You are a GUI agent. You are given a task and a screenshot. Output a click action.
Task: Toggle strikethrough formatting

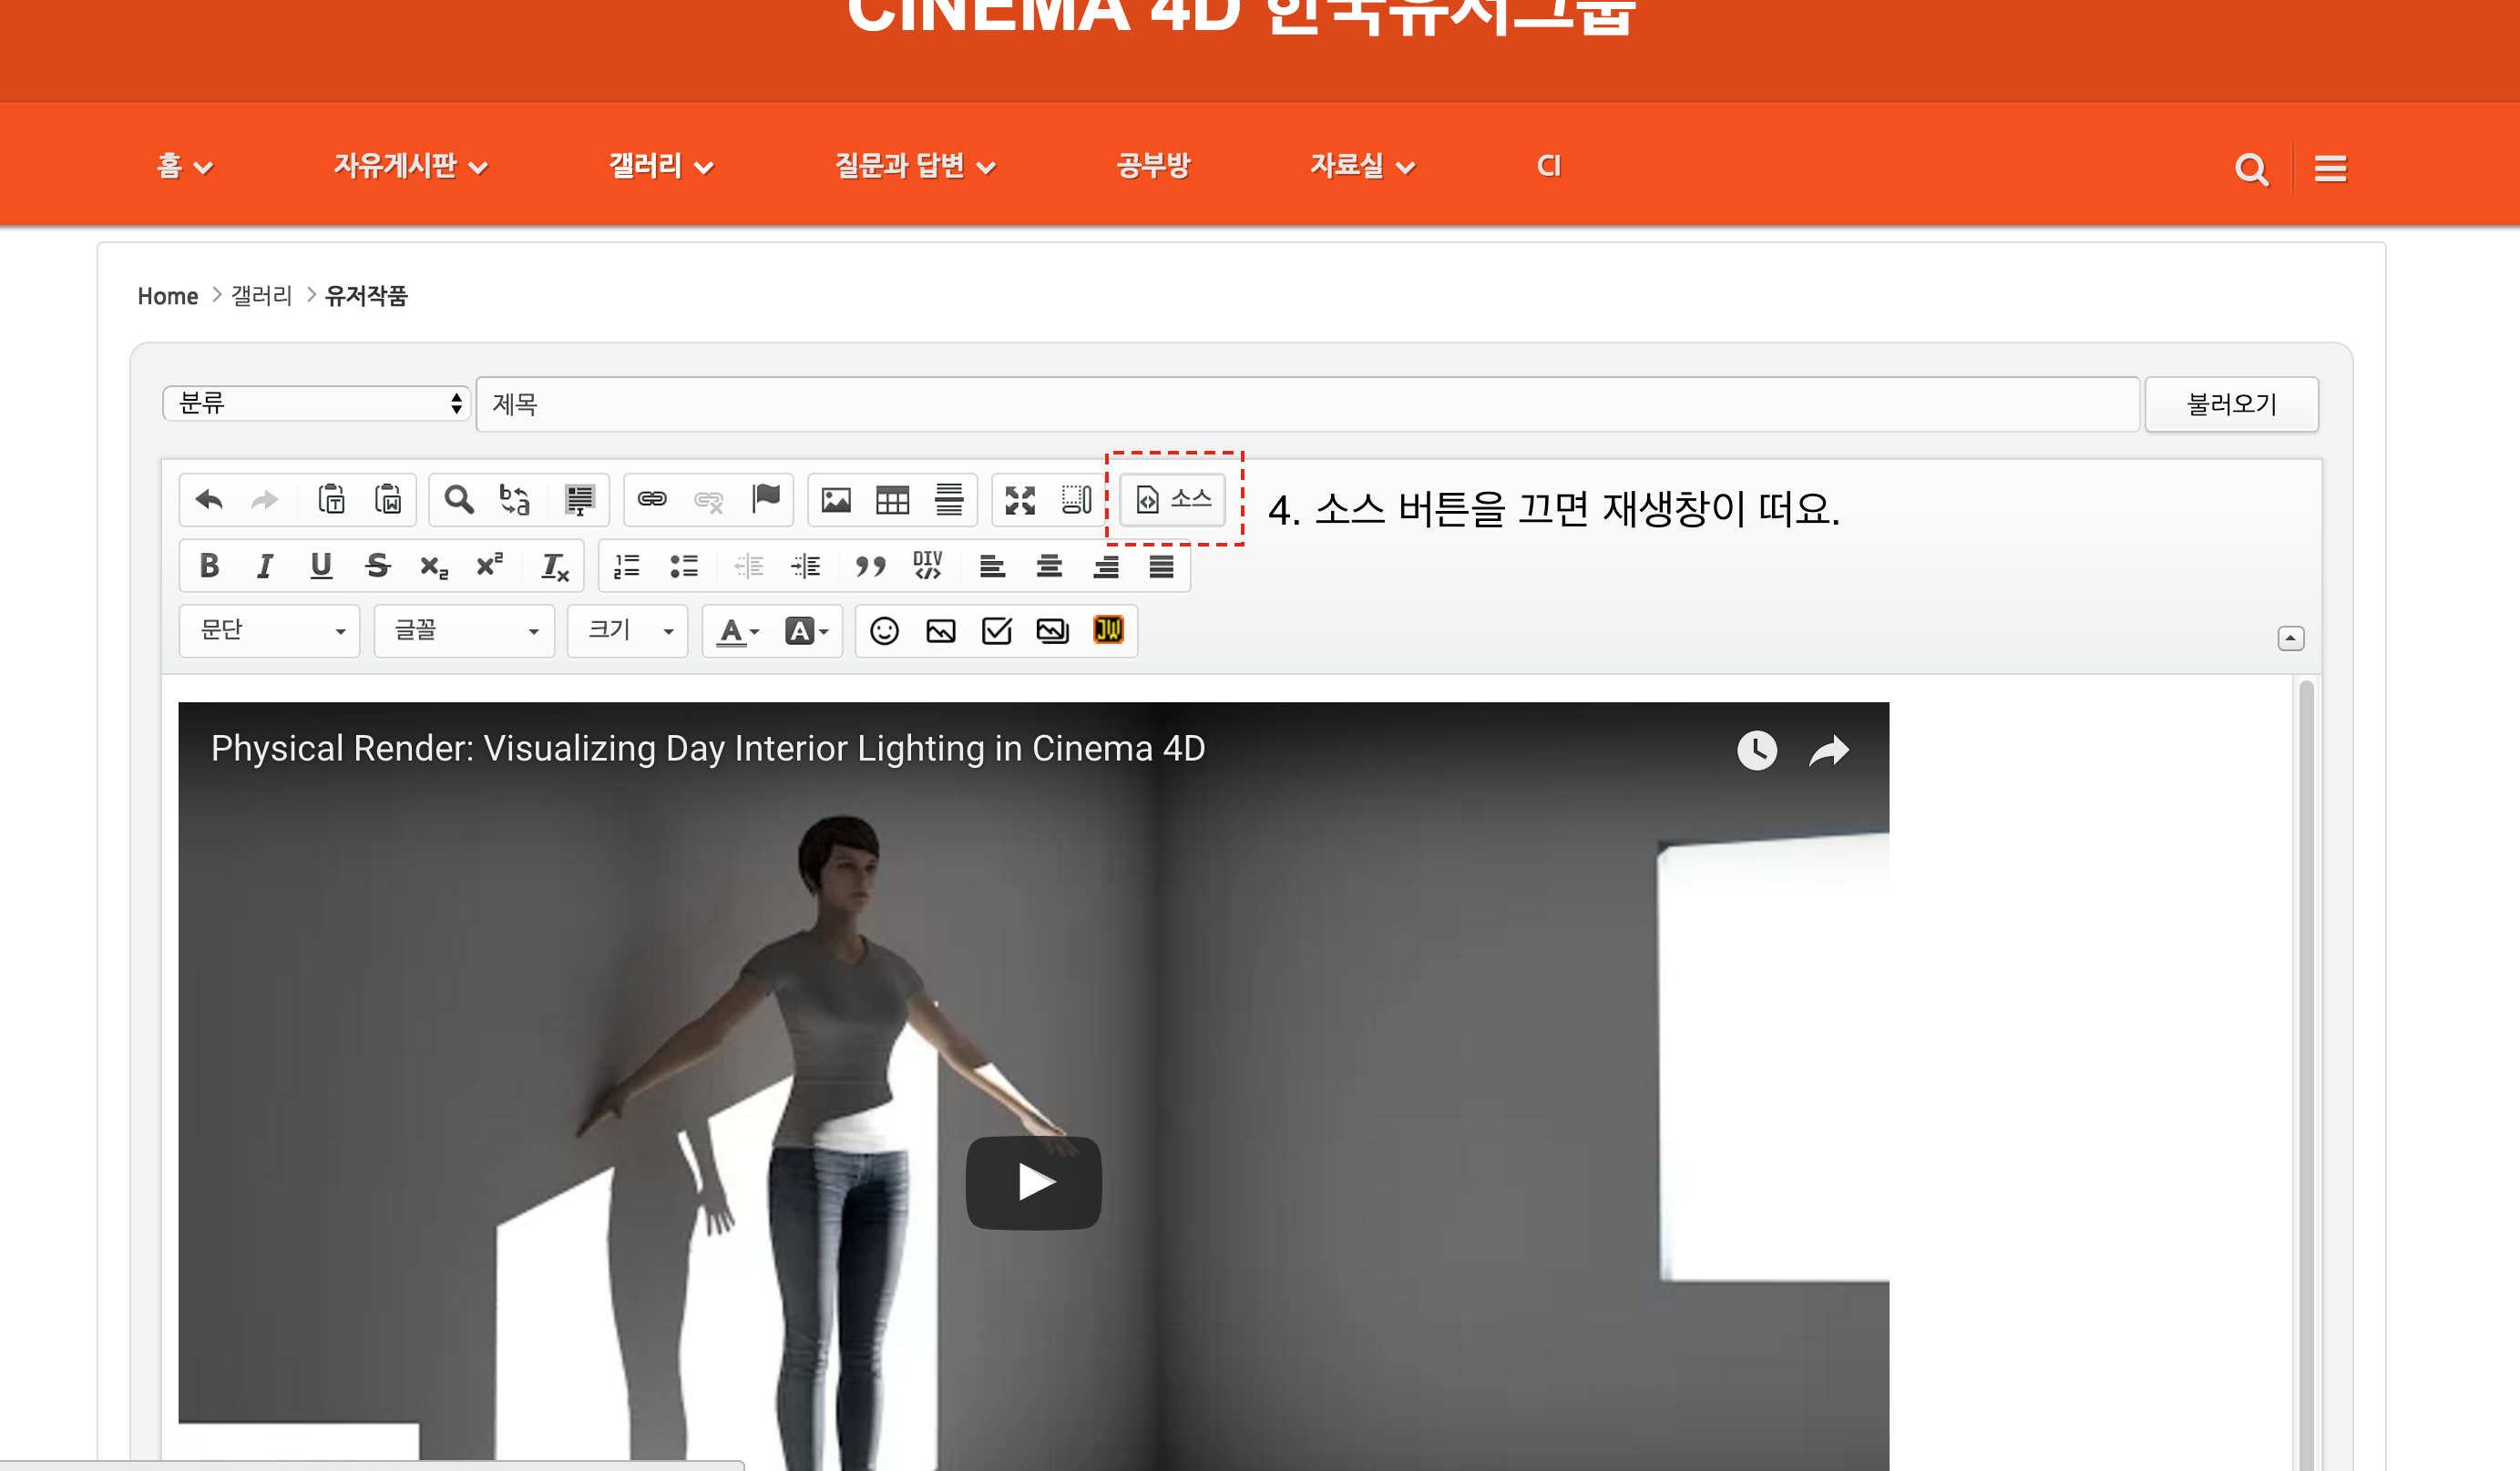[x=377, y=566]
